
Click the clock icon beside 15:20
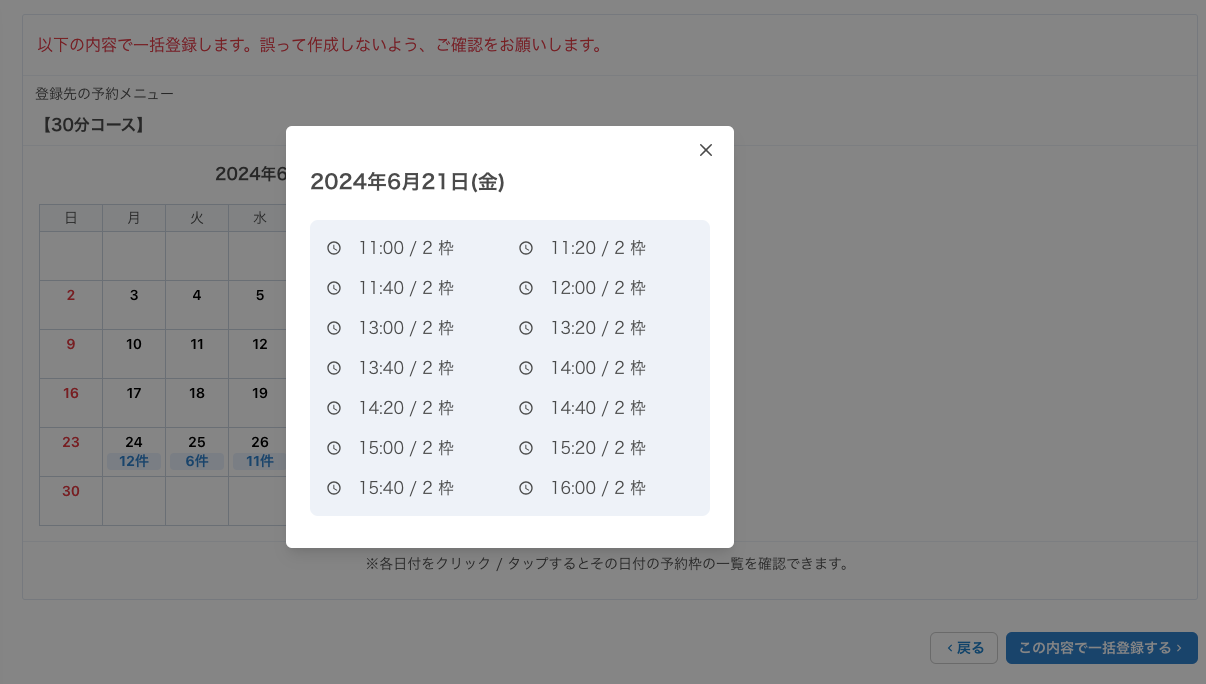[x=526, y=448]
